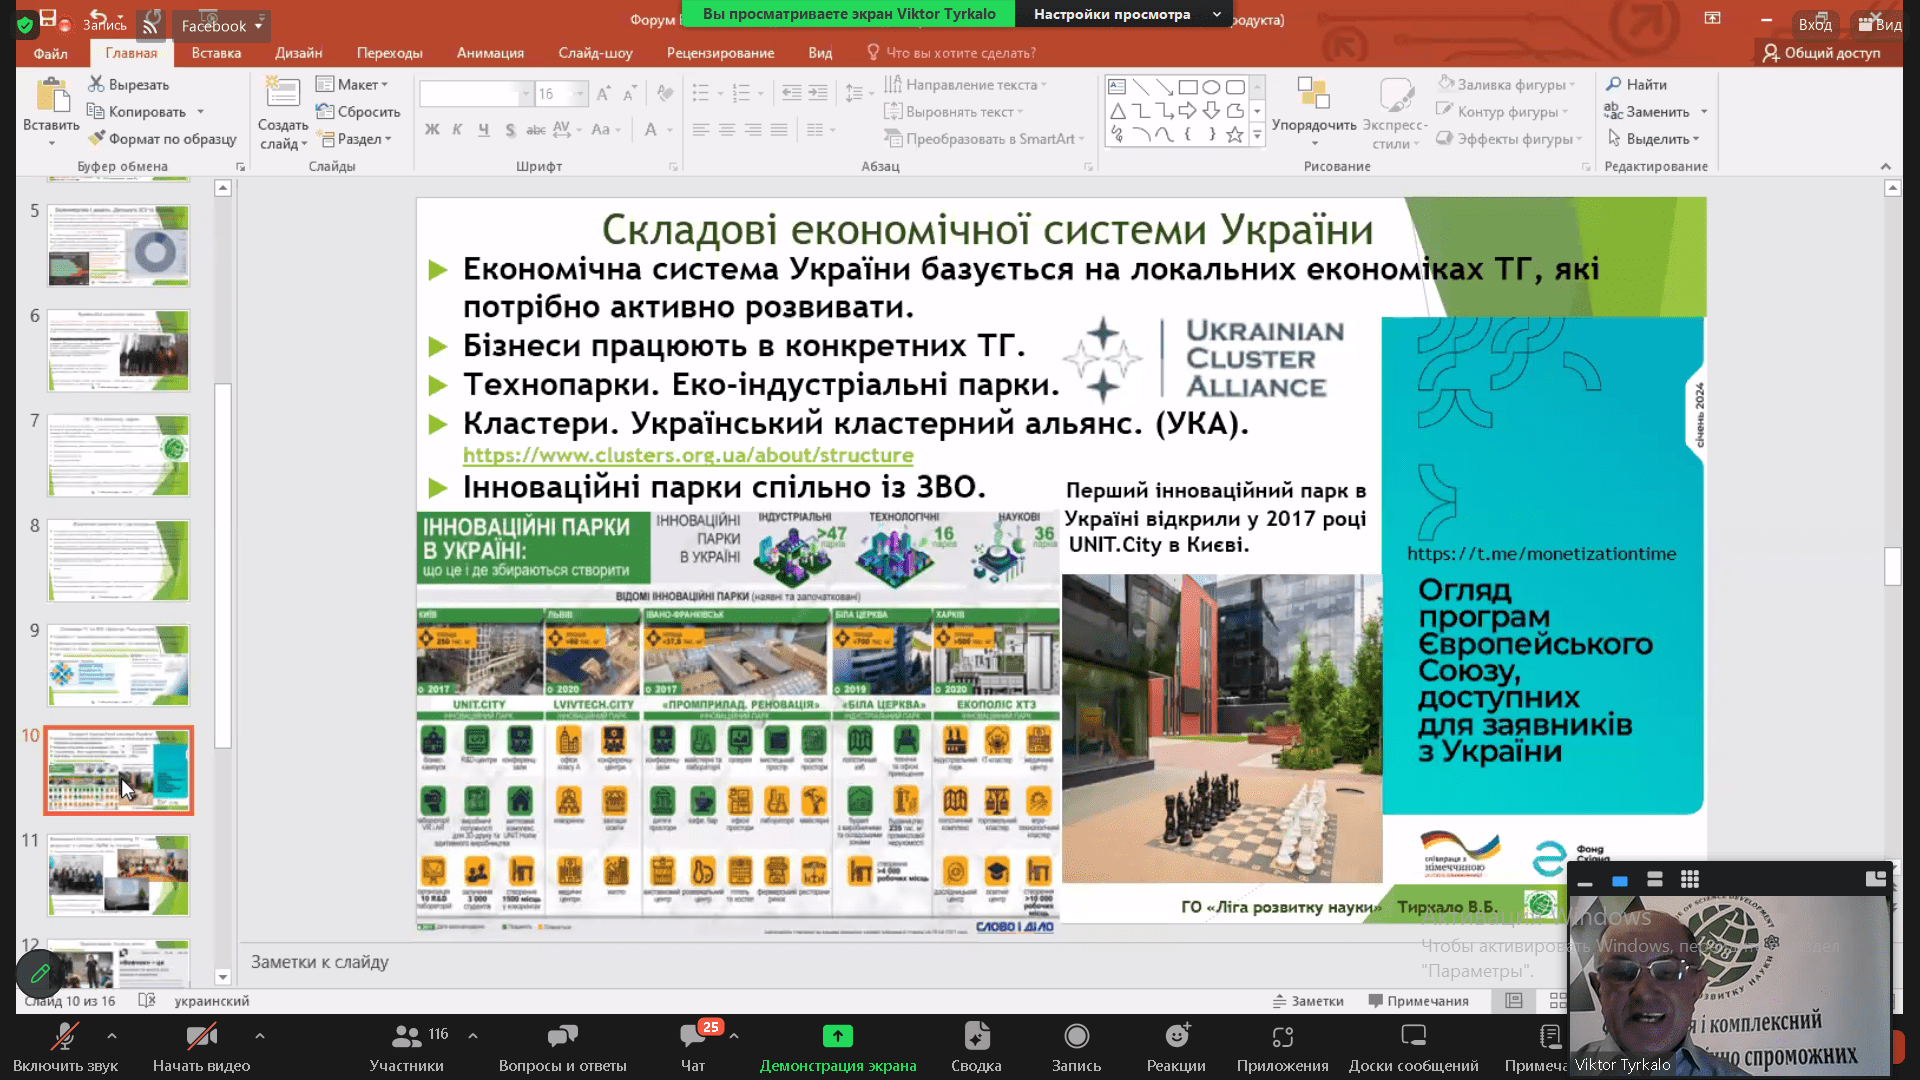The height and width of the screenshot is (1080, 1920).
Task: Toggle numbered list formatting
Action: pyautogui.click(x=741, y=93)
